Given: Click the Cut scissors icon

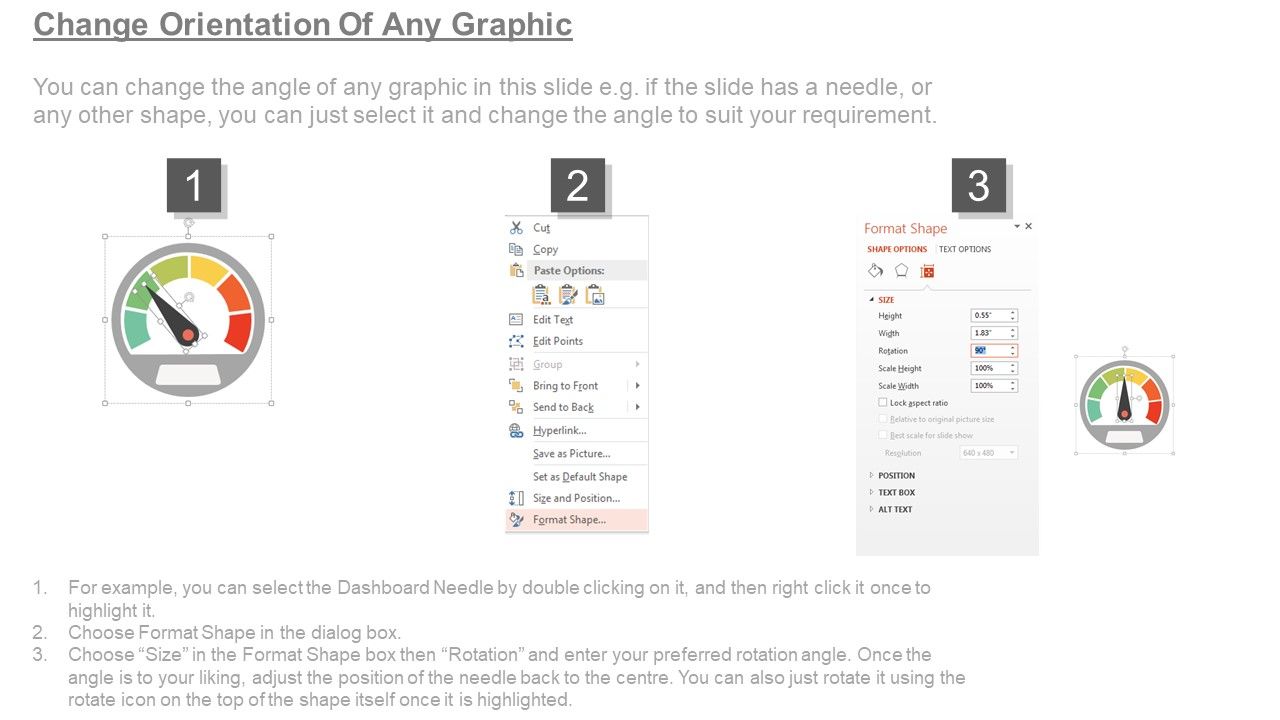Looking at the screenshot, I should coord(516,228).
